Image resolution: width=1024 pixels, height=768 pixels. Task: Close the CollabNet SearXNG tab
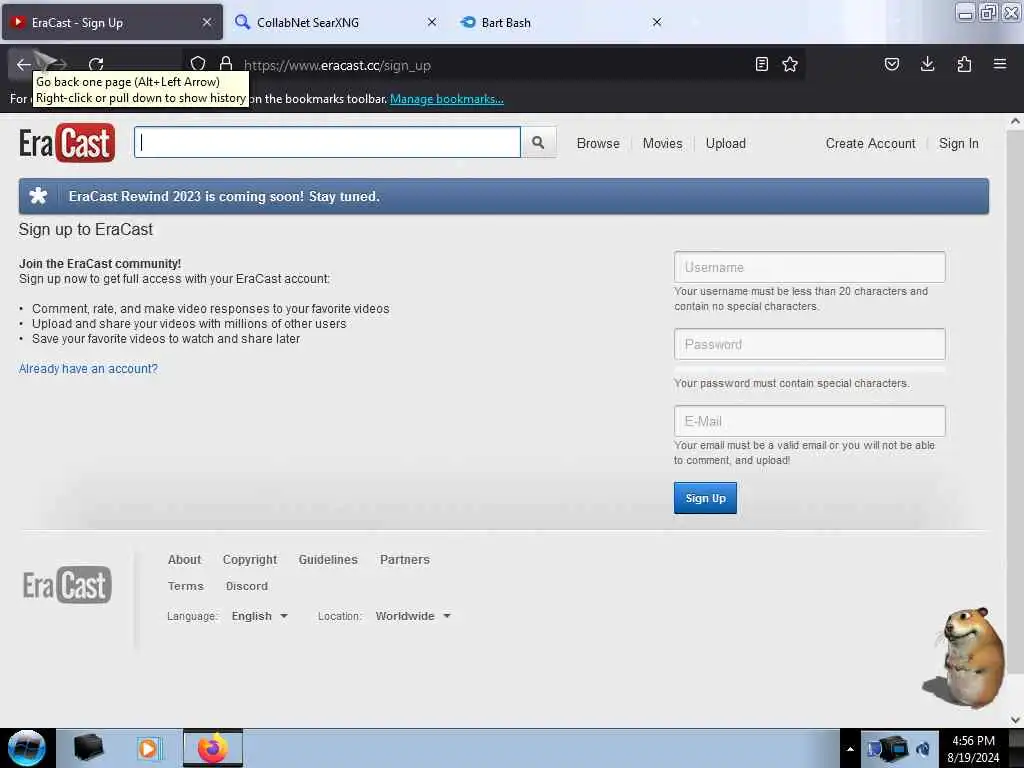[432, 22]
